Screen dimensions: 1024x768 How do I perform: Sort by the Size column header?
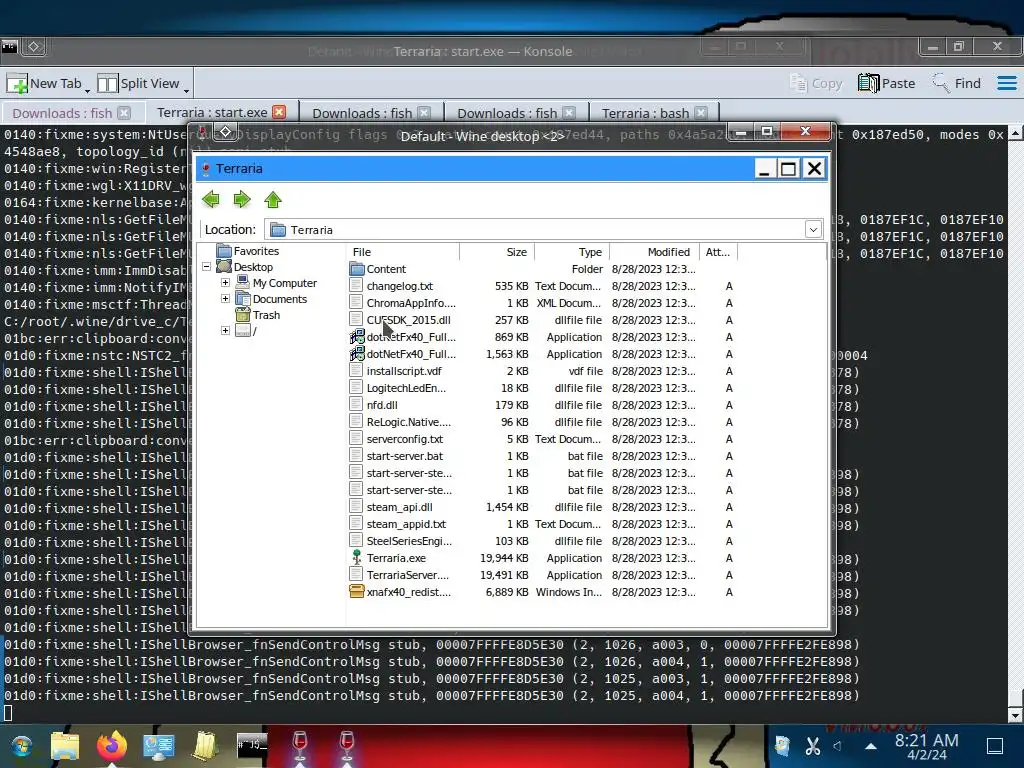tap(498, 251)
